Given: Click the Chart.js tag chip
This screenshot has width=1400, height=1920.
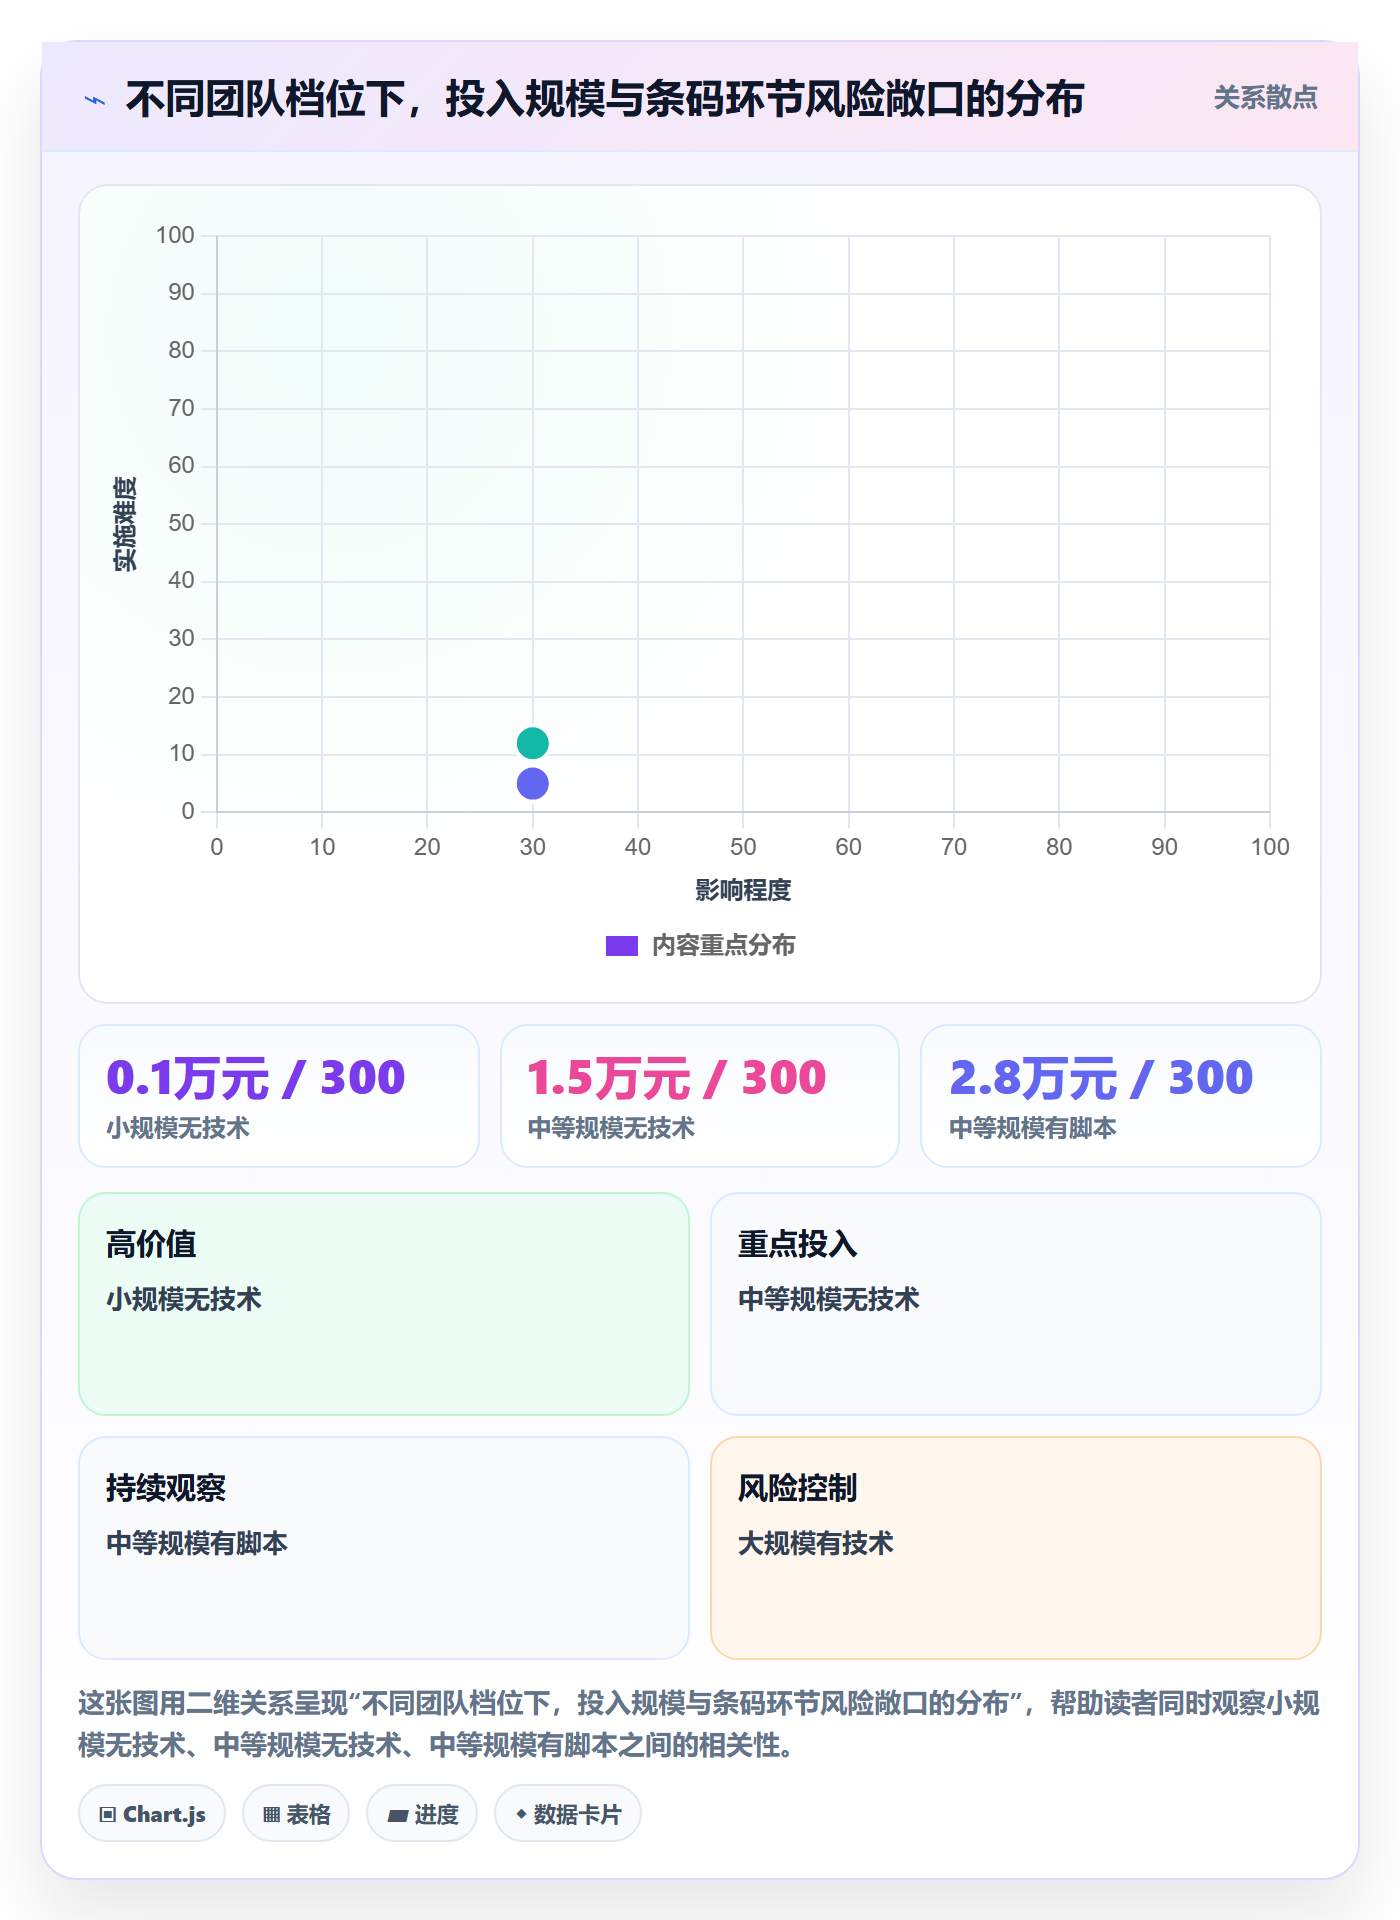Looking at the screenshot, I should point(152,1814).
